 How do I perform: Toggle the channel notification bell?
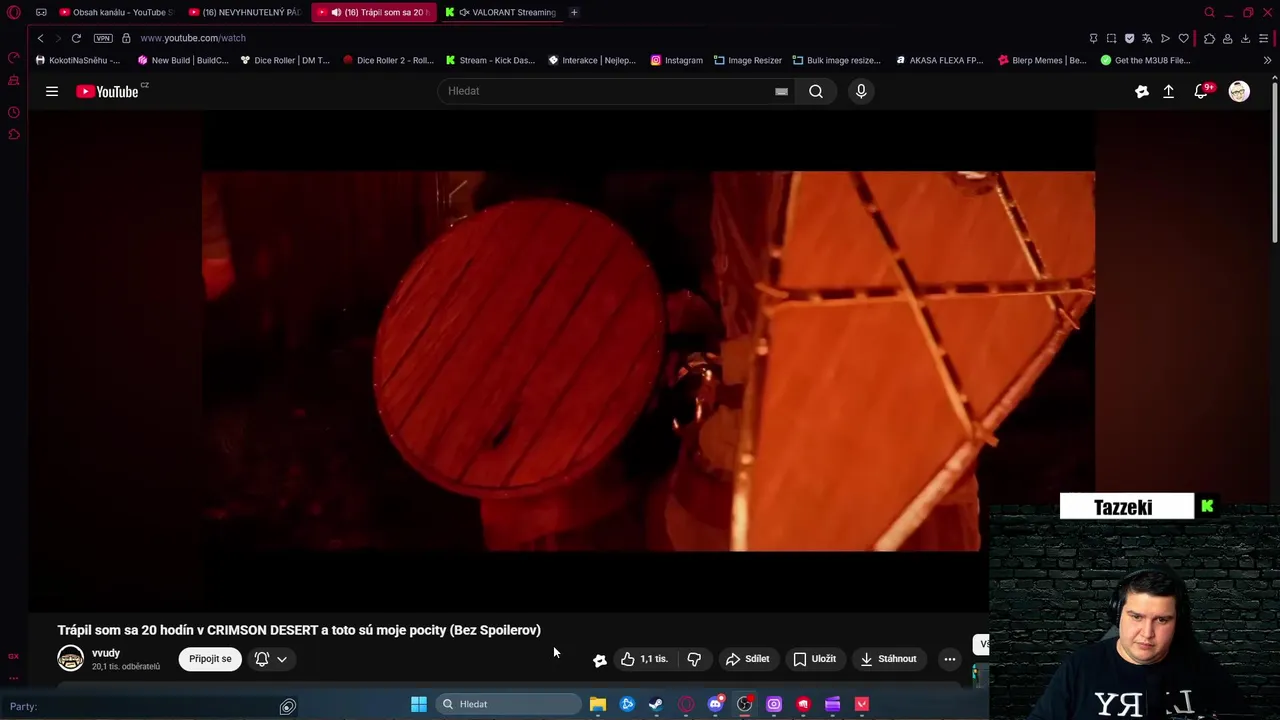click(262, 659)
